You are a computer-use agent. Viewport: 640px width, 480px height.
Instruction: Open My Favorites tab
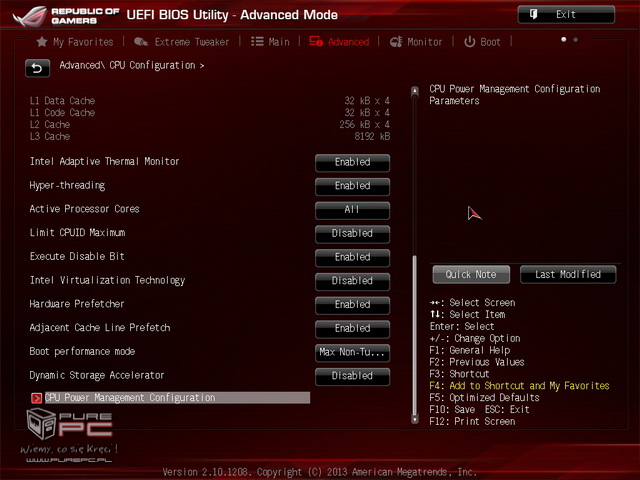click(x=75, y=42)
